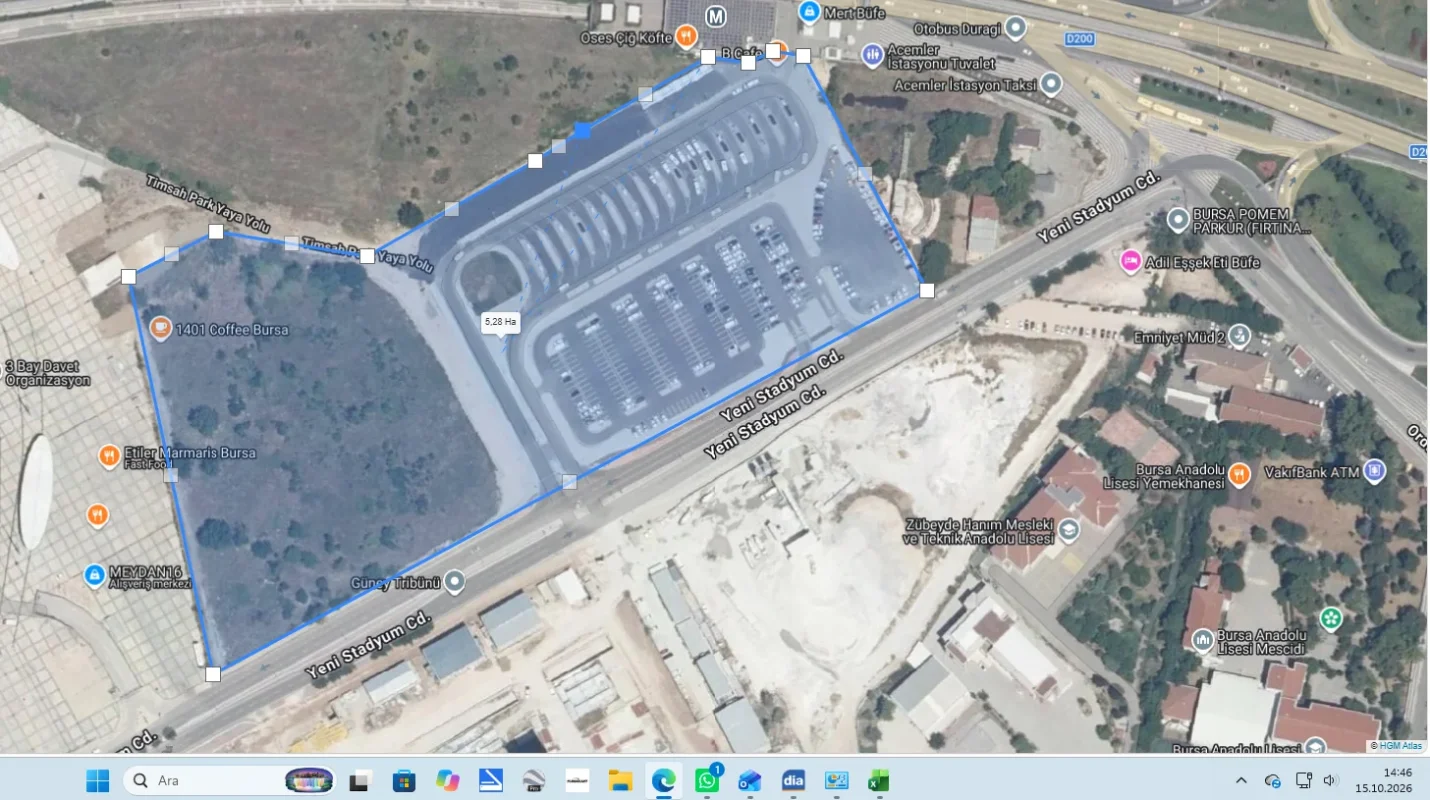1430x800 pixels.
Task: Open the dia app from the taskbar
Action: (793, 780)
